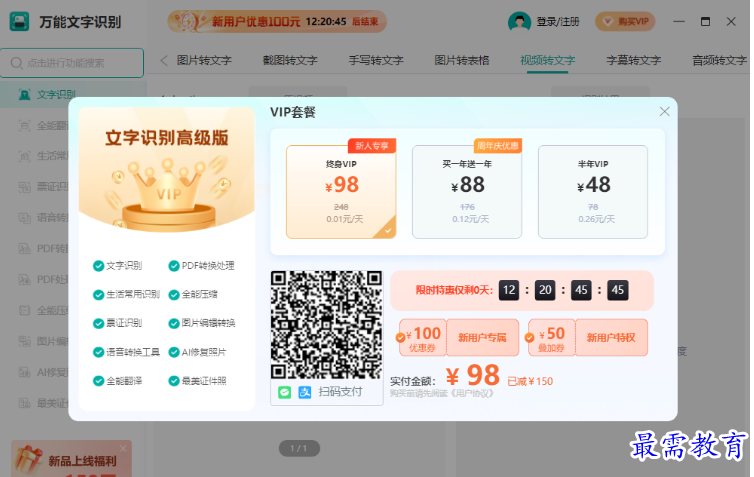Switch to the 字幕转文字 tab
The width and height of the screenshot is (754, 477).
click(x=634, y=61)
